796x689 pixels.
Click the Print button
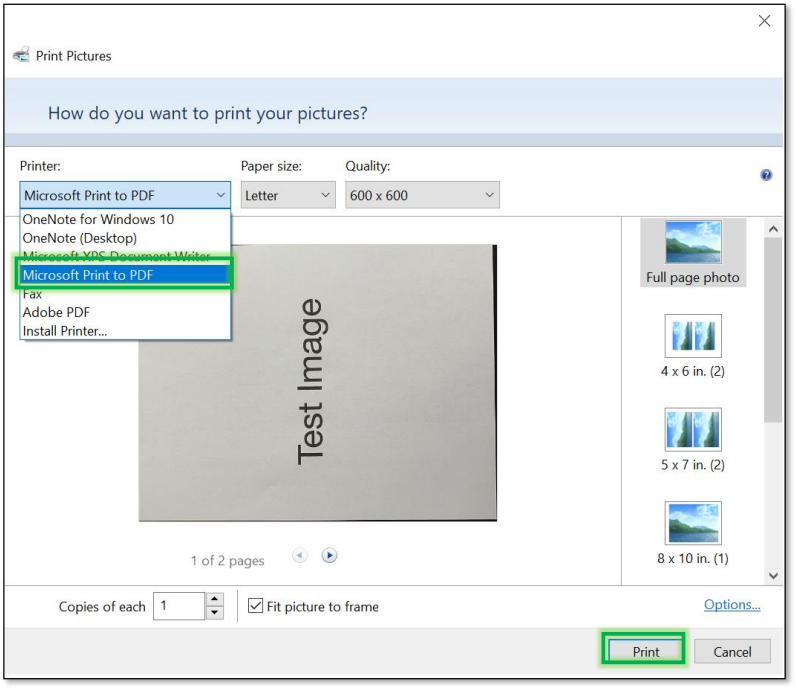pyautogui.click(x=645, y=652)
